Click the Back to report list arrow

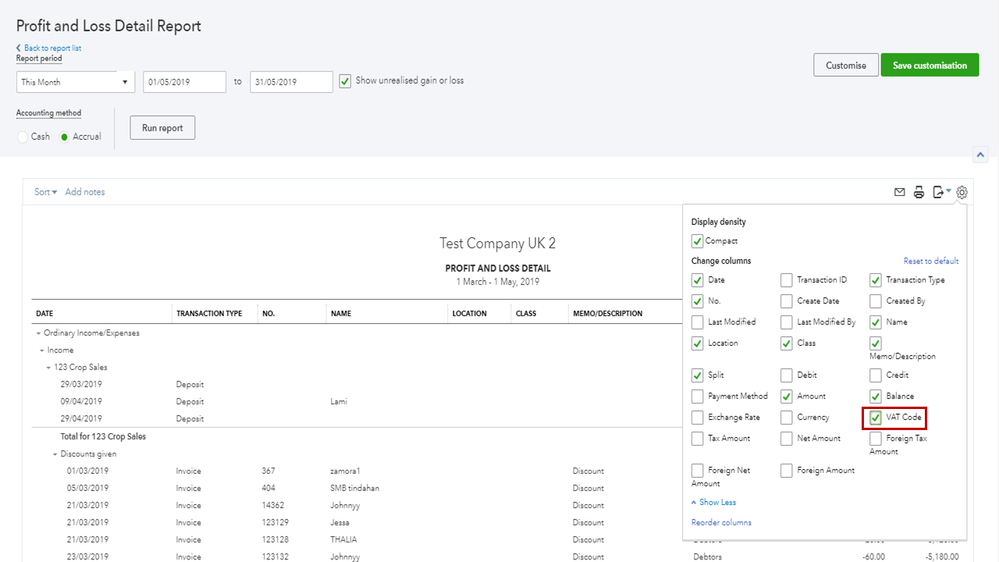coord(19,48)
